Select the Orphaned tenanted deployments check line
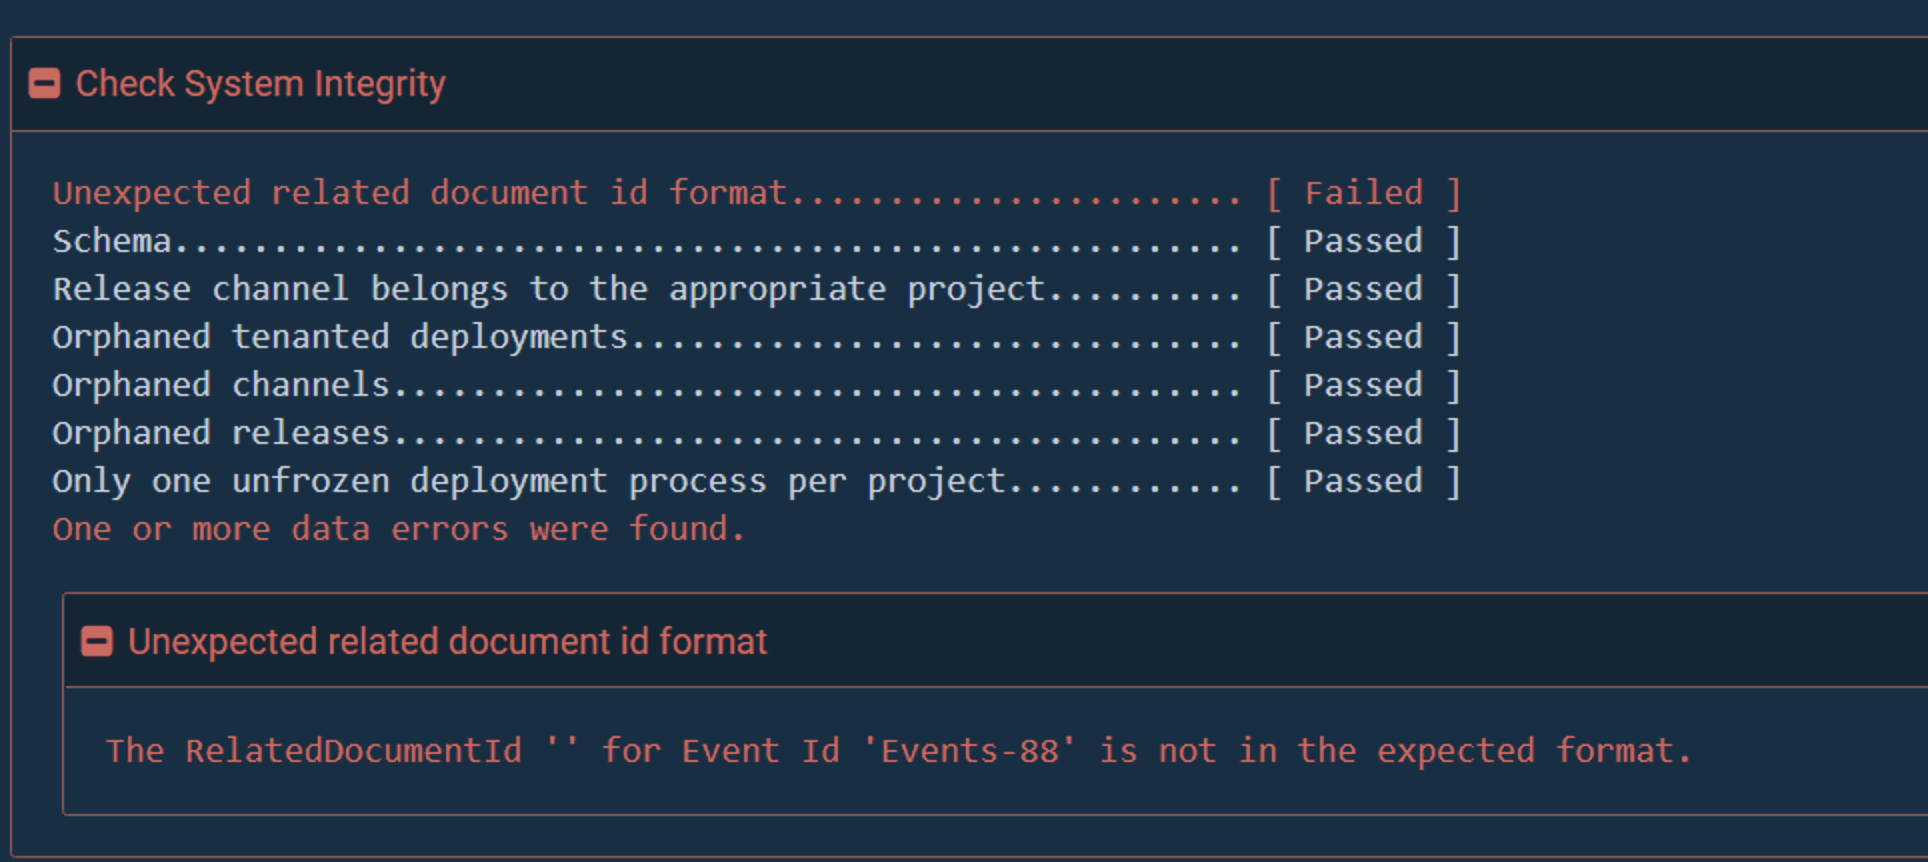Screen dimensions: 1928x862 [x=340, y=336]
